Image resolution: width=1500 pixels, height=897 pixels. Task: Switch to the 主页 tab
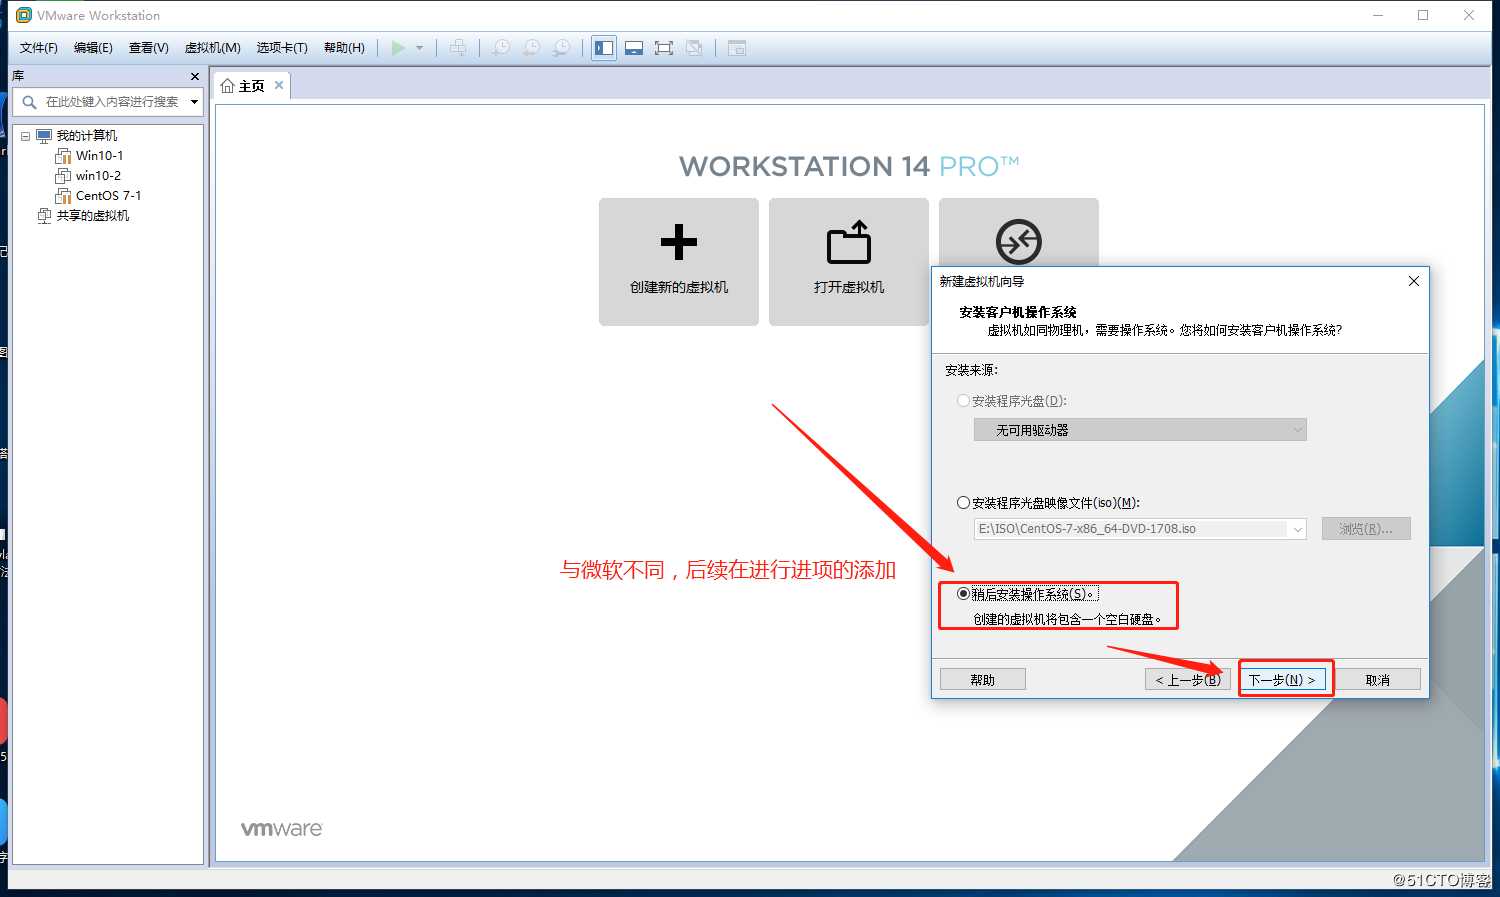[251, 86]
